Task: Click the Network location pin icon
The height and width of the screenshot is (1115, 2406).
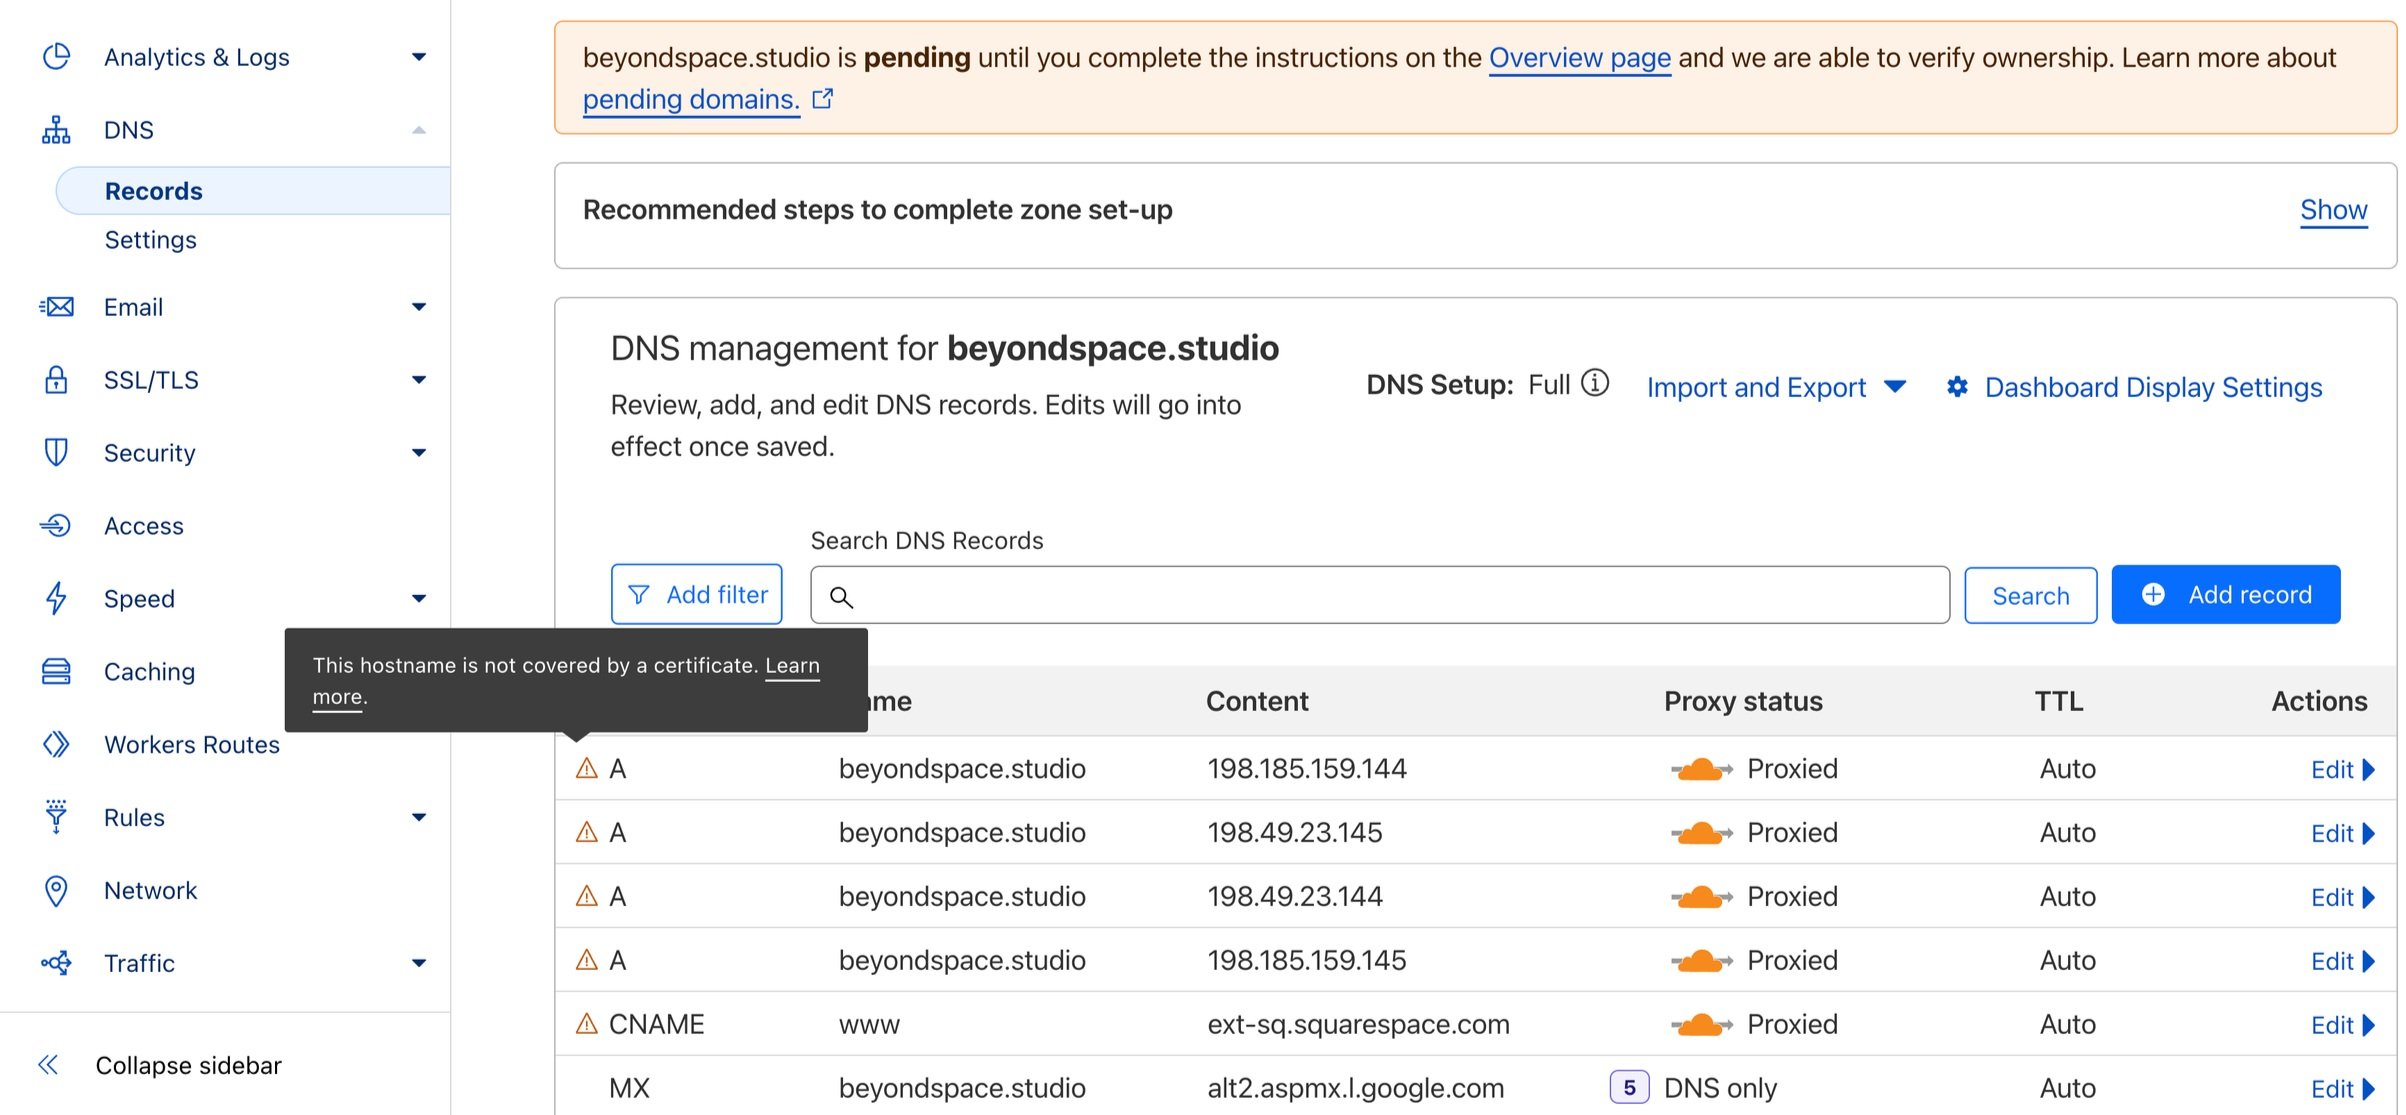Action: (56, 890)
